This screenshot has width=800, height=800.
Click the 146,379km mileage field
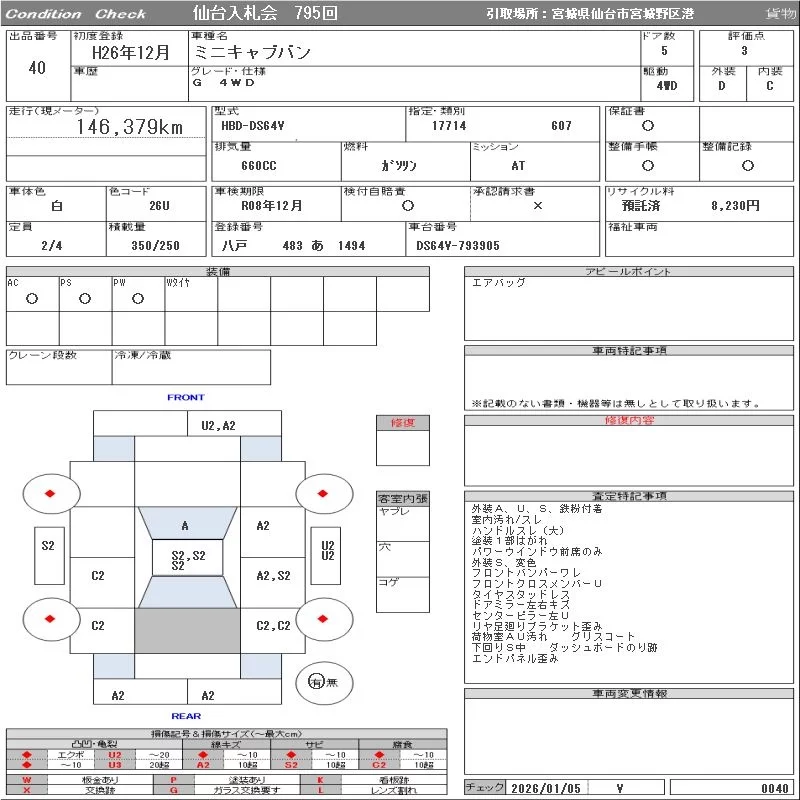(130, 128)
